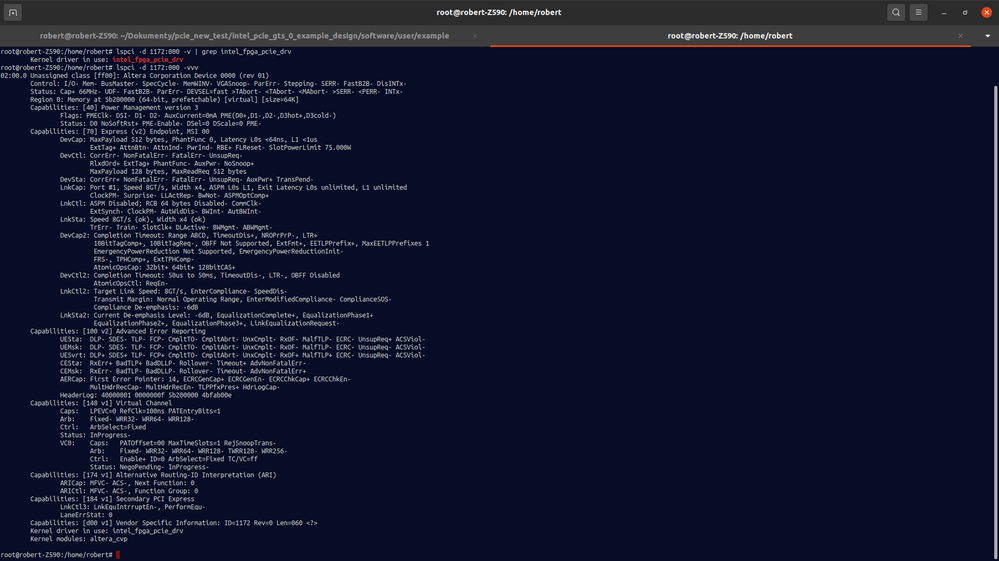Click 'Compliance De-emphasis: -6dB' line

pyautogui.click(x=146, y=307)
